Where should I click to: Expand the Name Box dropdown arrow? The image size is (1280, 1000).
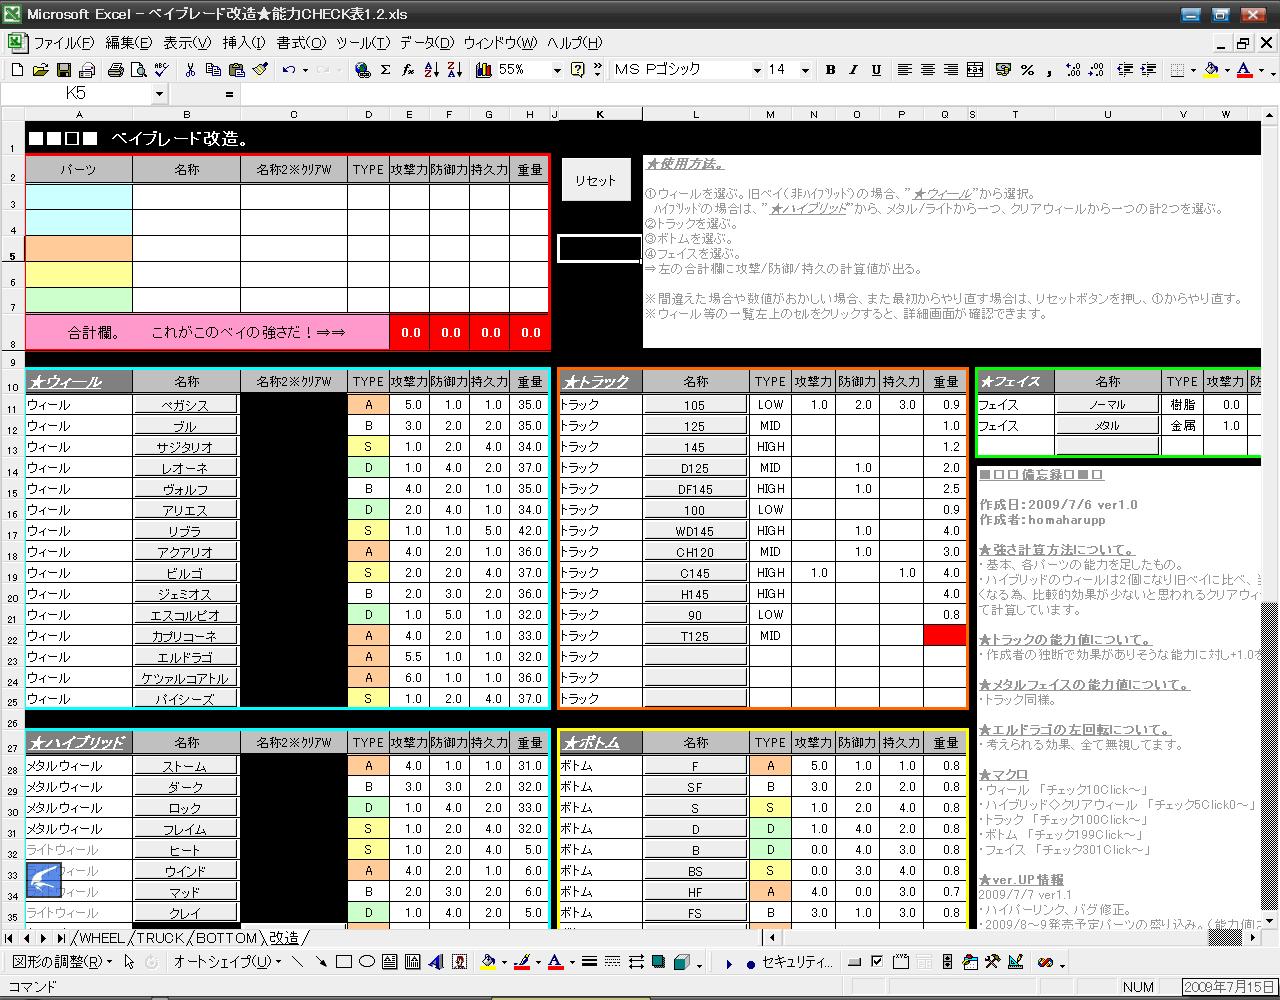click(x=159, y=93)
